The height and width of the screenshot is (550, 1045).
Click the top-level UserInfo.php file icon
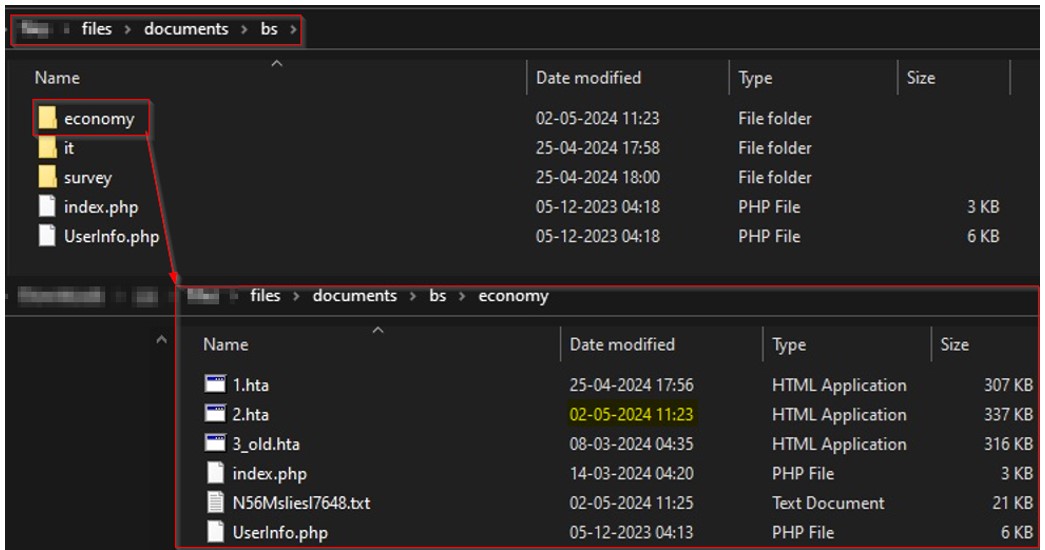(x=47, y=237)
